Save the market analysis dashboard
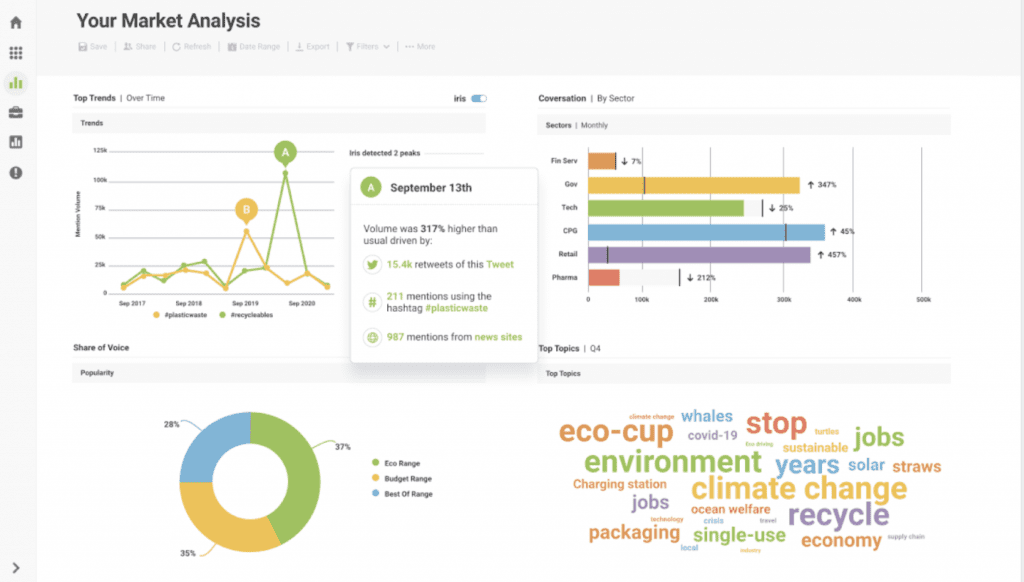 [x=92, y=46]
